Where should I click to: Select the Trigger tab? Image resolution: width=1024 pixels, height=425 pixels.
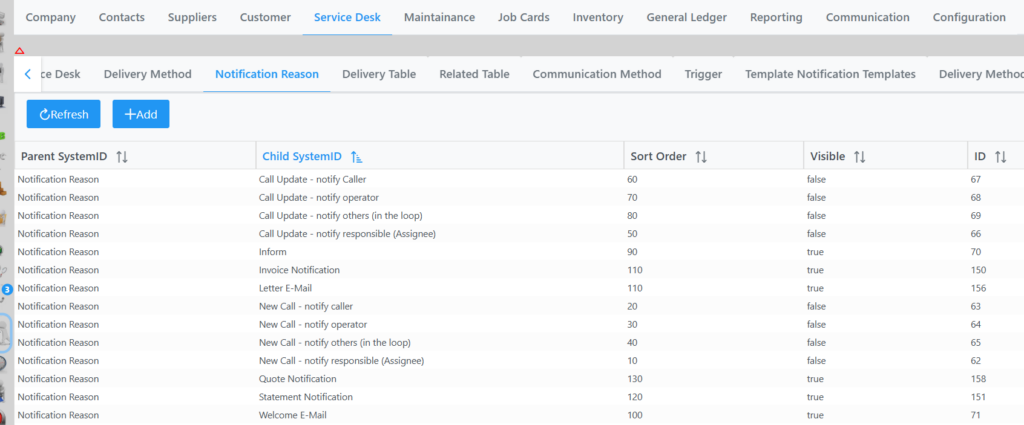pos(703,74)
